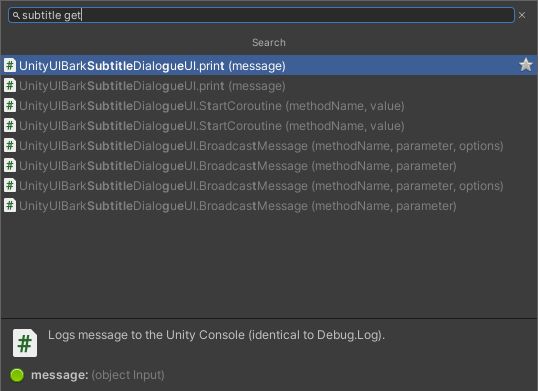Pick last BroadcastMessage (methodName, parameter, options) entry
The width and height of the screenshot is (538, 391).
click(x=269, y=186)
